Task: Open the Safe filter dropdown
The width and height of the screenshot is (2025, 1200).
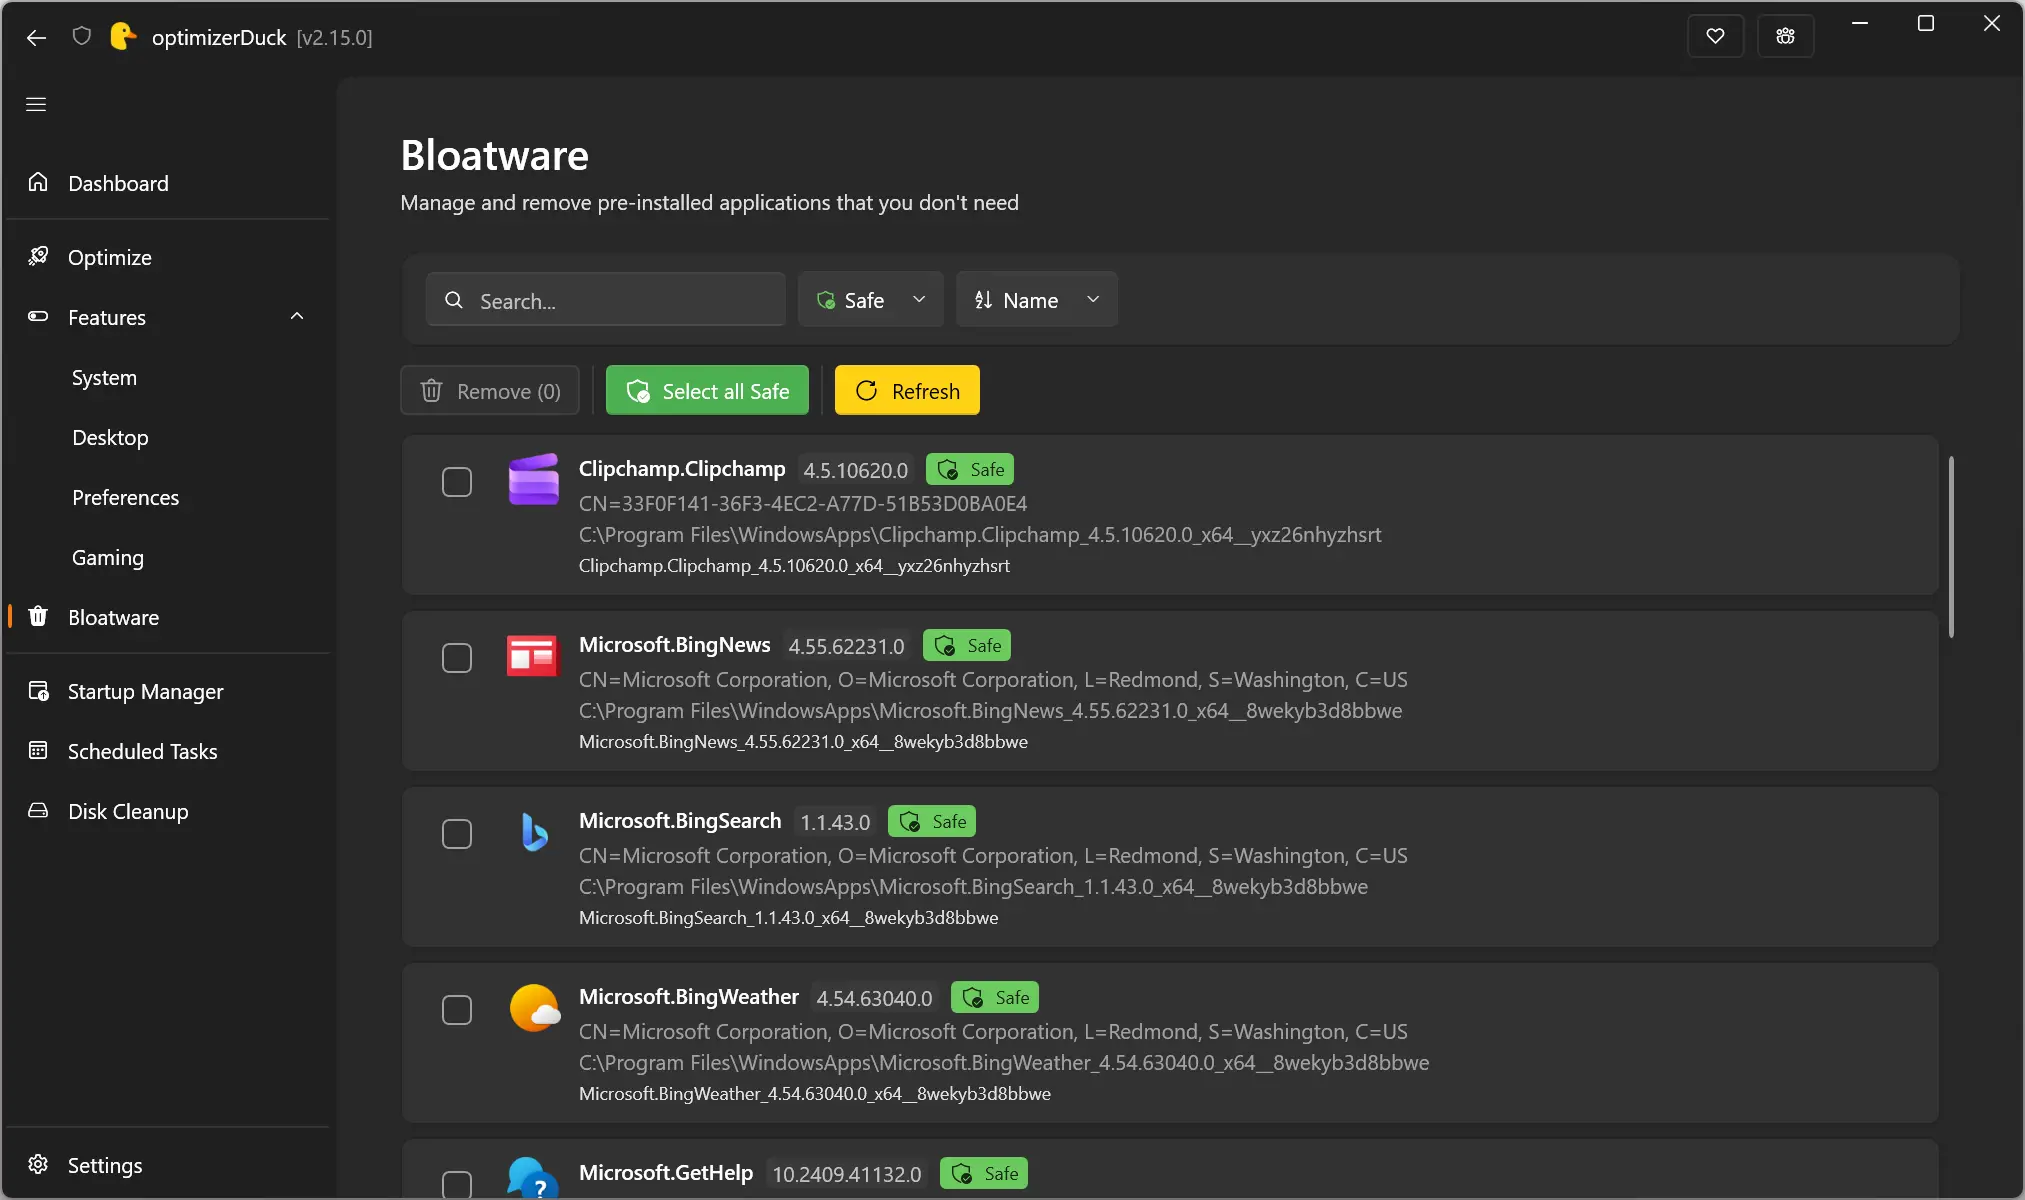Action: click(x=871, y=299)
